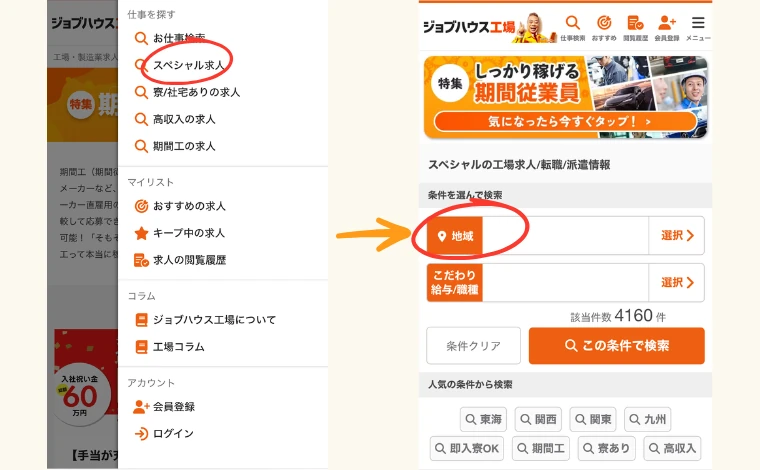Click the こだわり給与/職種 input field
The width and height of the screenshot is (760, 470).
(565, 282)
